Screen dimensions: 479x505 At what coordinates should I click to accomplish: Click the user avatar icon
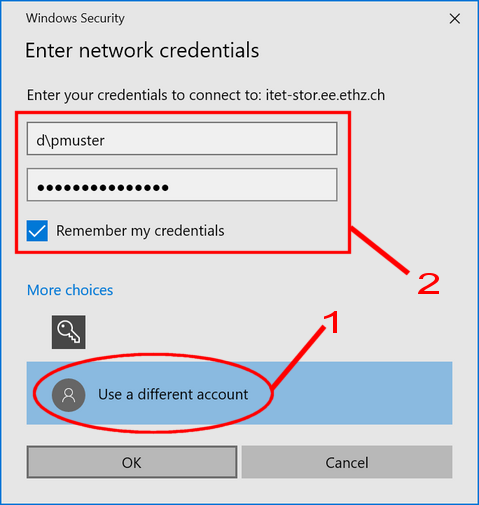tap(69, 395)
